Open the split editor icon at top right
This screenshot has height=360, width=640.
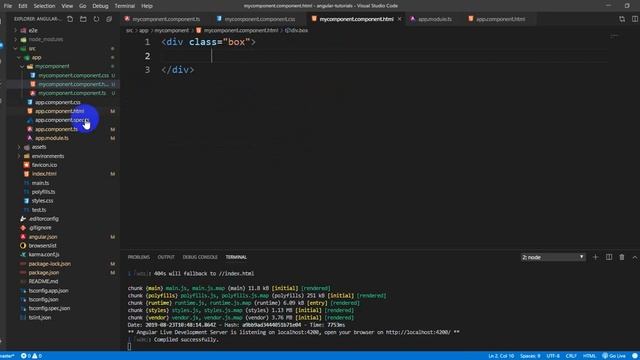coord(635,19)
